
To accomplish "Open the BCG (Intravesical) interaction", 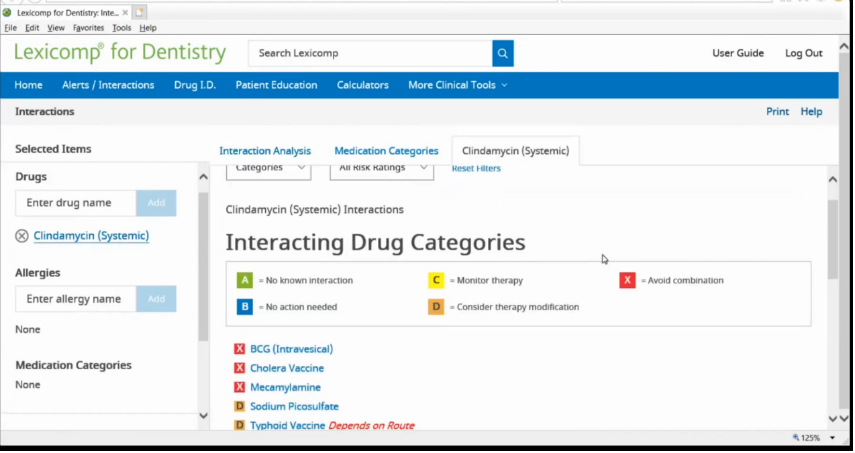I will pyautogui.click(x=291, y=349).
